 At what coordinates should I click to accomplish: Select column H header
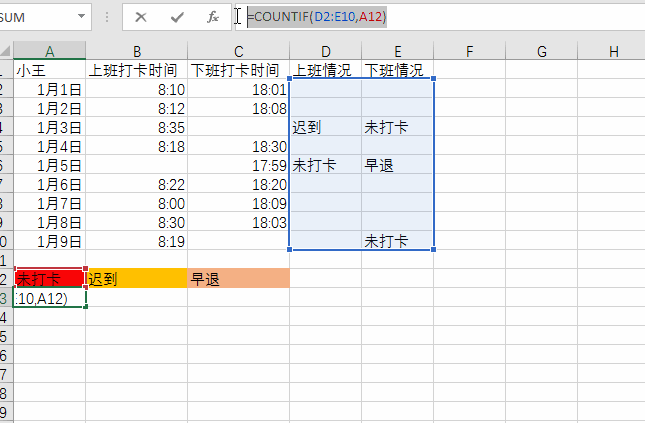[613, 51]
